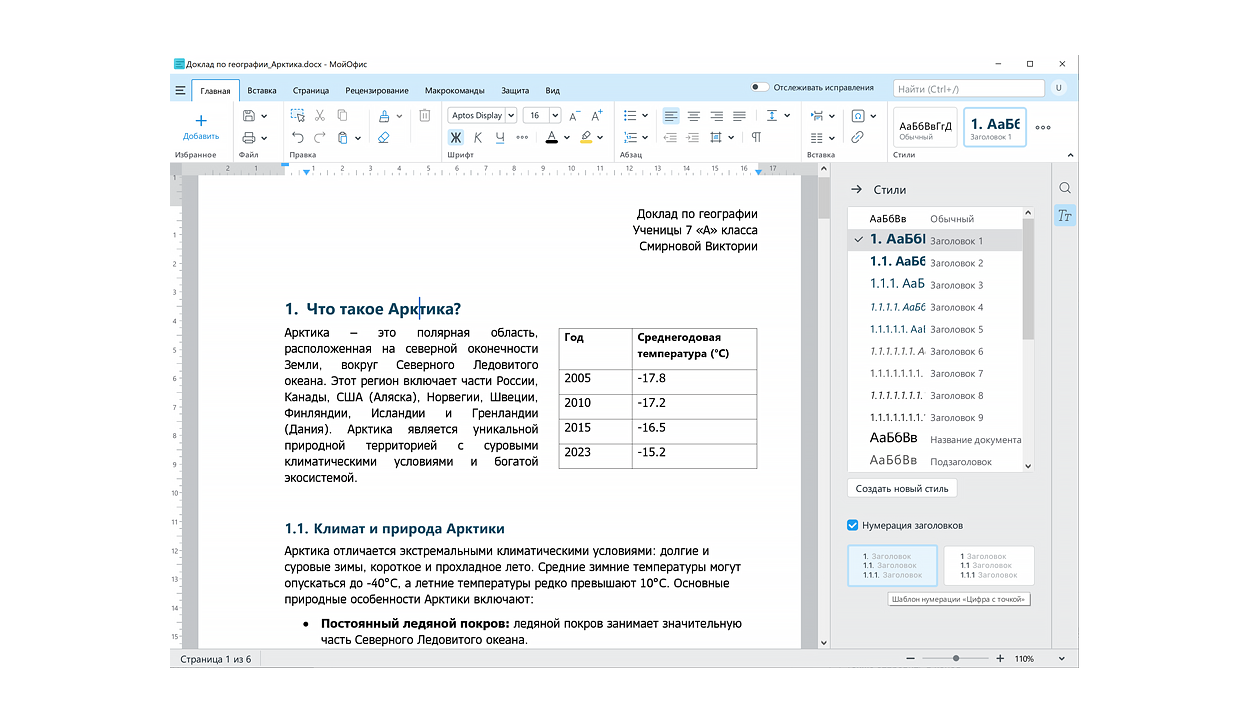
Task: Click the Copy icon
Action: click(342, 116)
